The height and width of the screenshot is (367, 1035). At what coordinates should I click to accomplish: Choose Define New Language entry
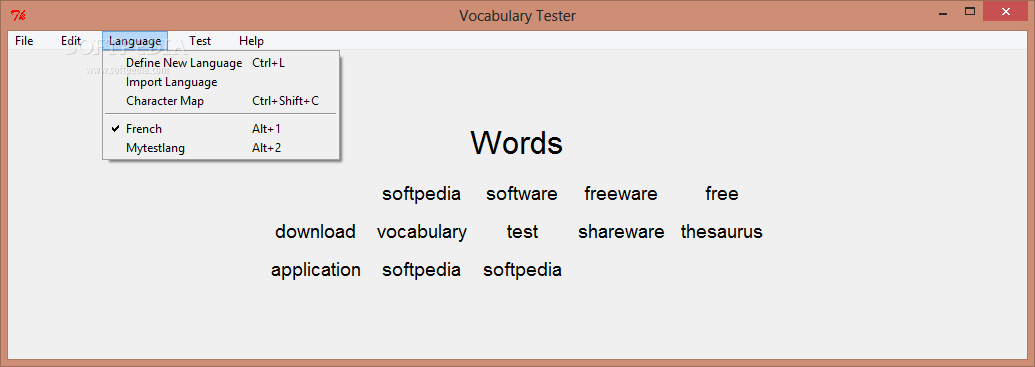pyautogui.click(x=221, y=63)
